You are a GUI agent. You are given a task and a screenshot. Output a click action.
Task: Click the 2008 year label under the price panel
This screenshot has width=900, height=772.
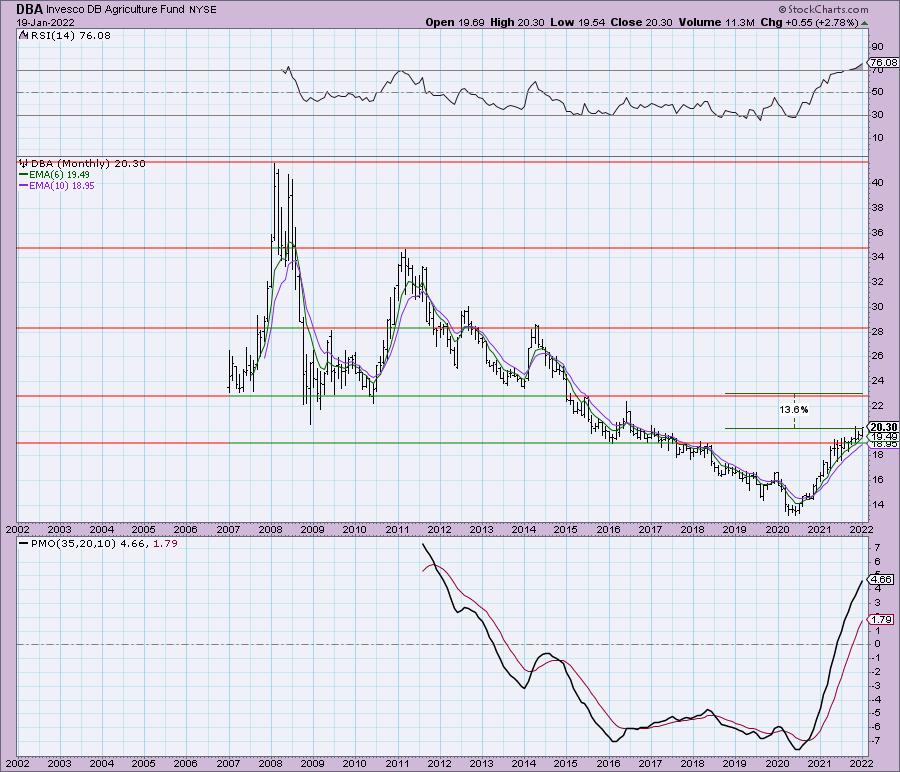[x=270, y=529]
